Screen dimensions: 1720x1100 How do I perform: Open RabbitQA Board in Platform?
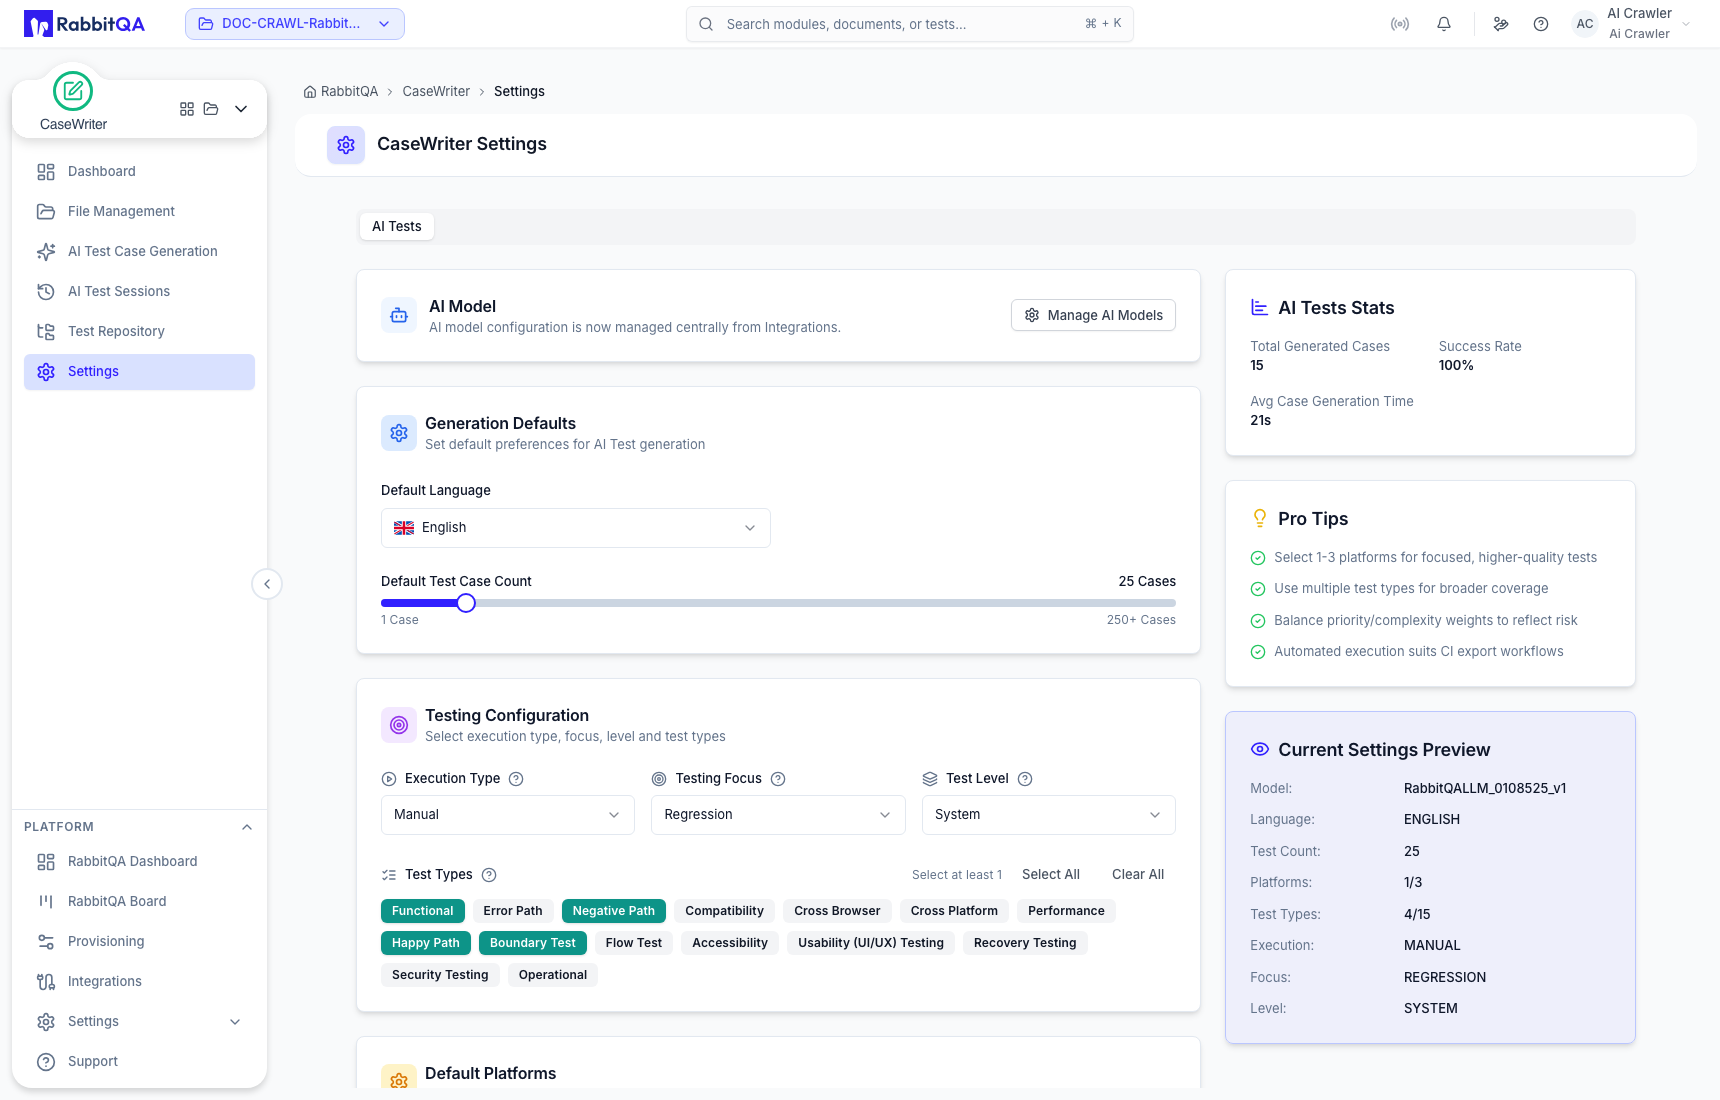pos(139,902)
